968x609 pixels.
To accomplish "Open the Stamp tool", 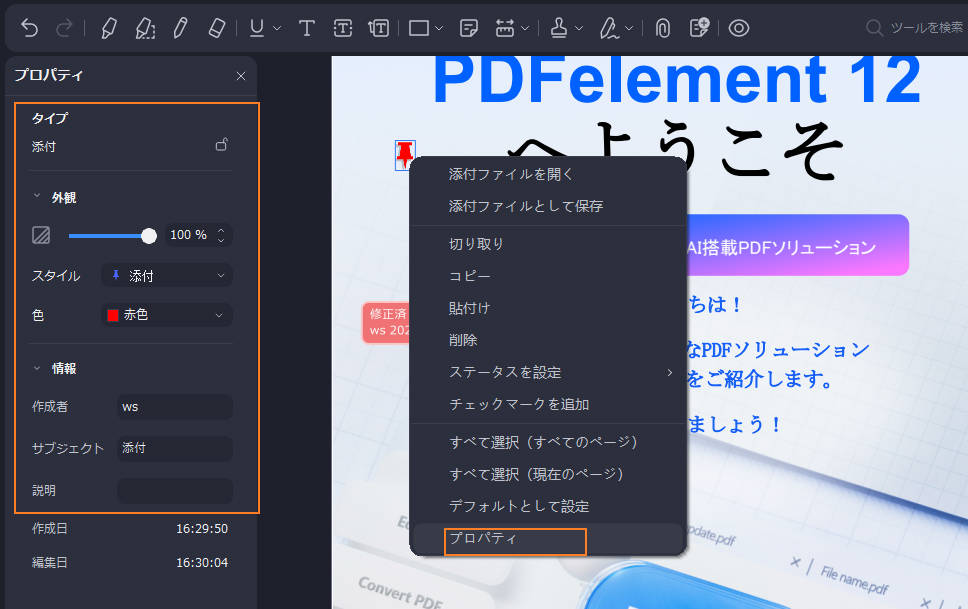I will click(x=560, y=28).
